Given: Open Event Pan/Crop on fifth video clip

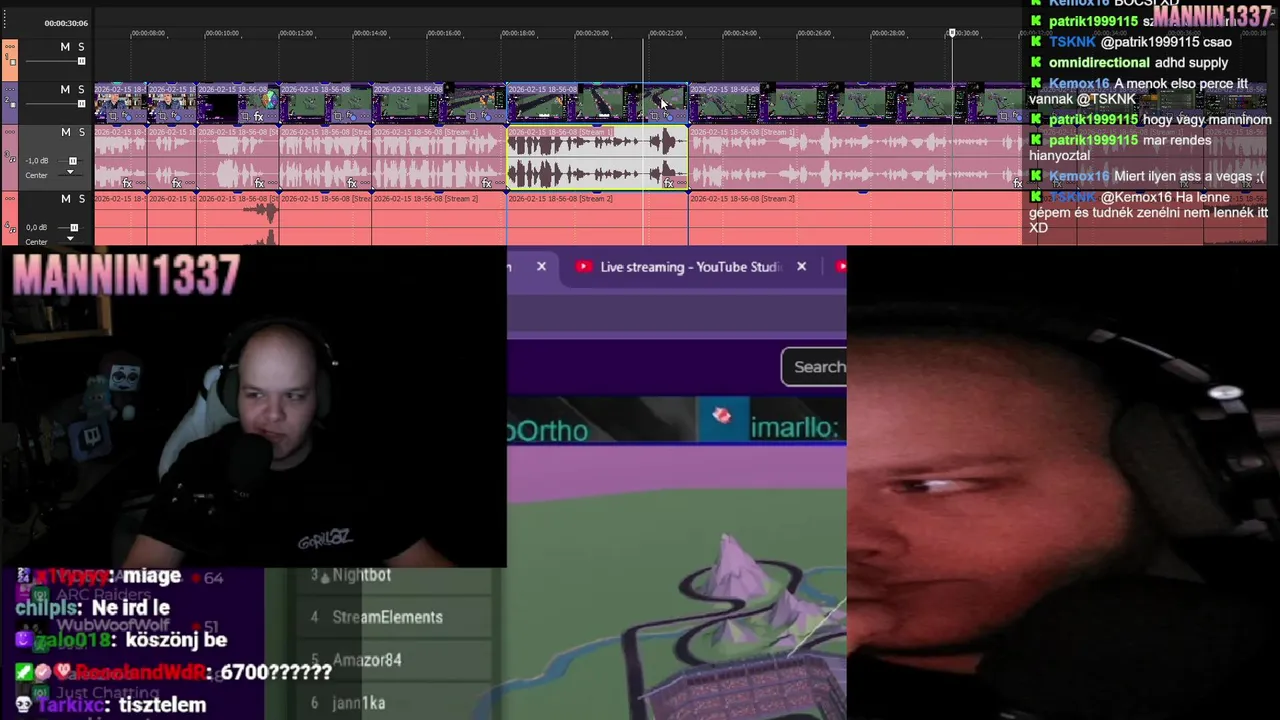Looking at the screenshot, I should point(471,116).
